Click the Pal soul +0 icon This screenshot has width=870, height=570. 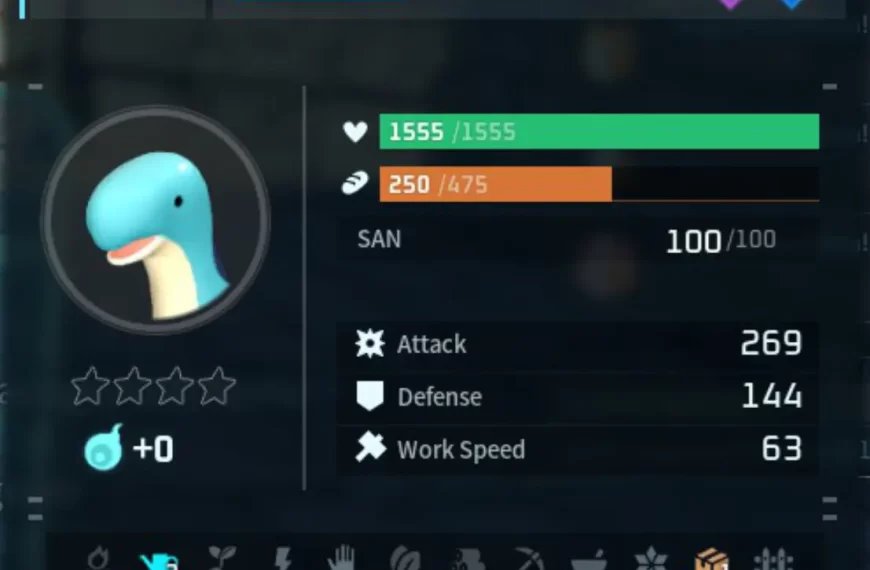point(103,447)
